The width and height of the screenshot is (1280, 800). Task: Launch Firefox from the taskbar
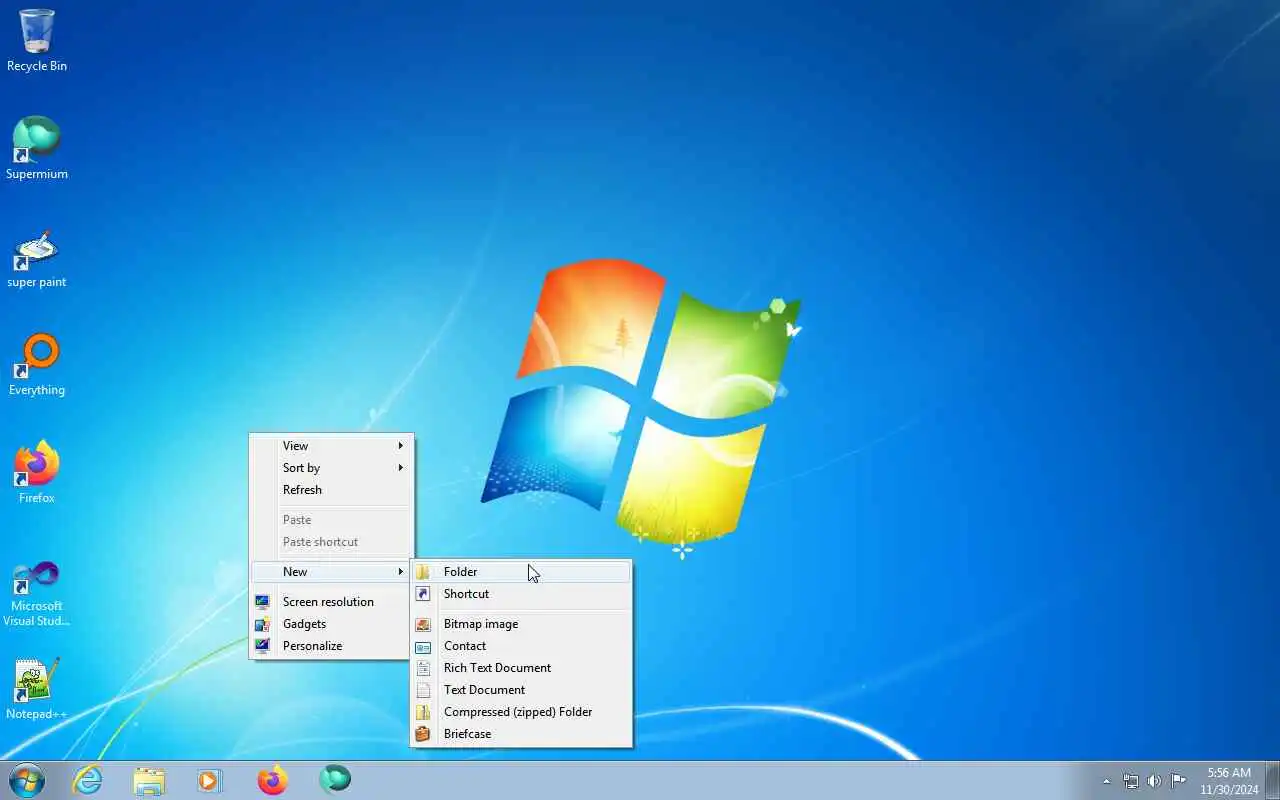(x=272, y=780)
